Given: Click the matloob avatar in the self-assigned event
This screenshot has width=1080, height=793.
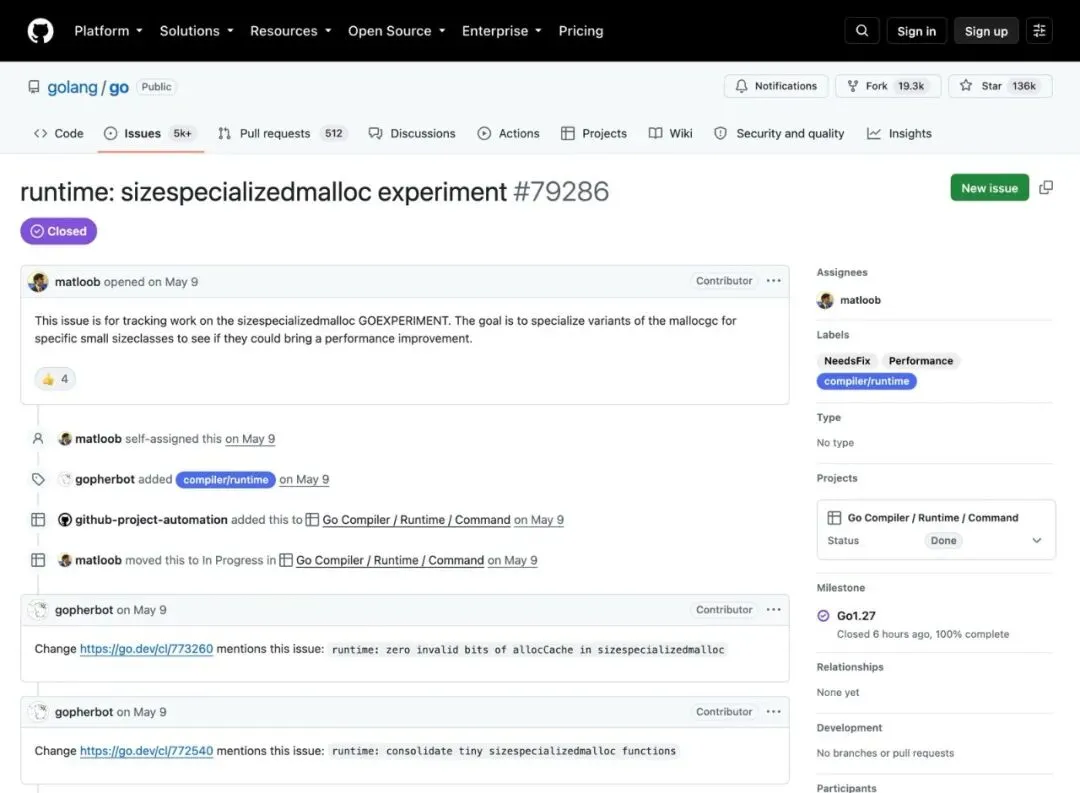Looking at the screenshot, I should [x=65, y=439].
